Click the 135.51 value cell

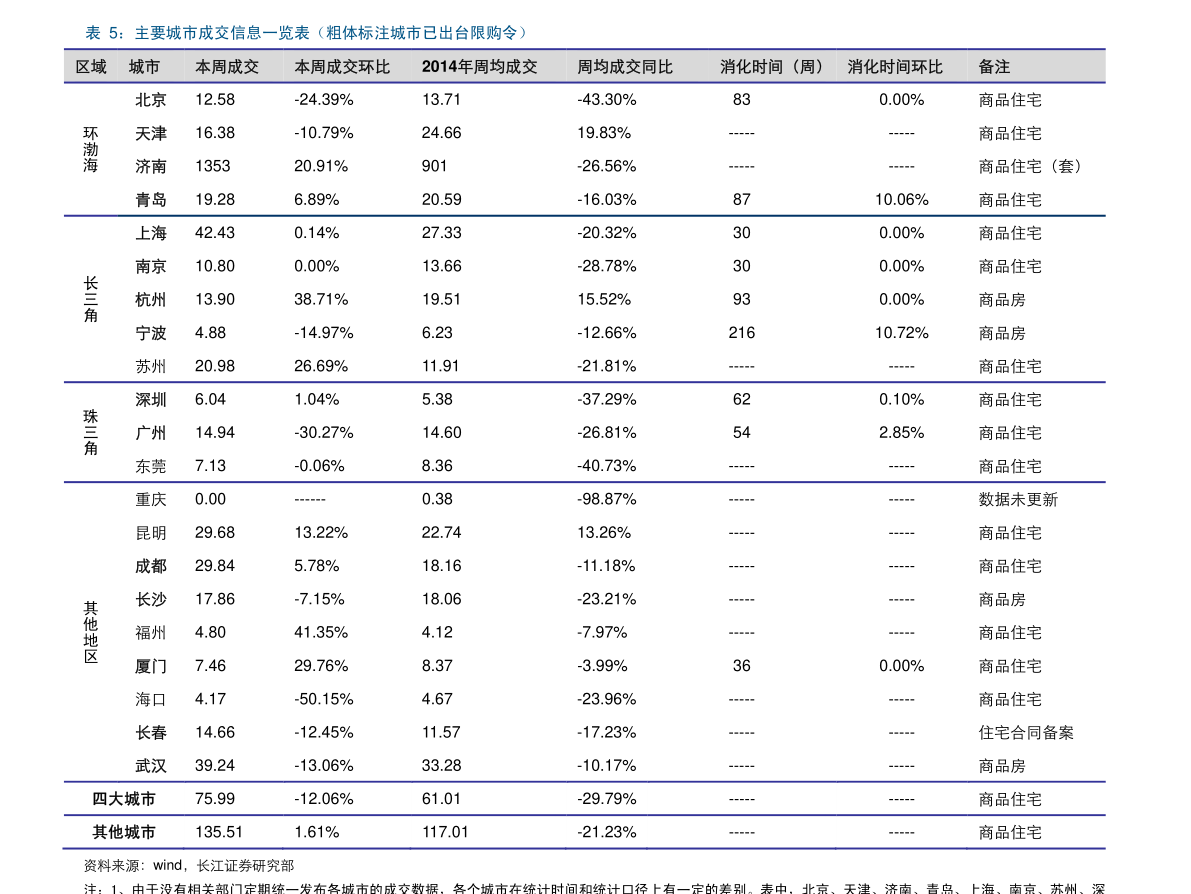219,832
